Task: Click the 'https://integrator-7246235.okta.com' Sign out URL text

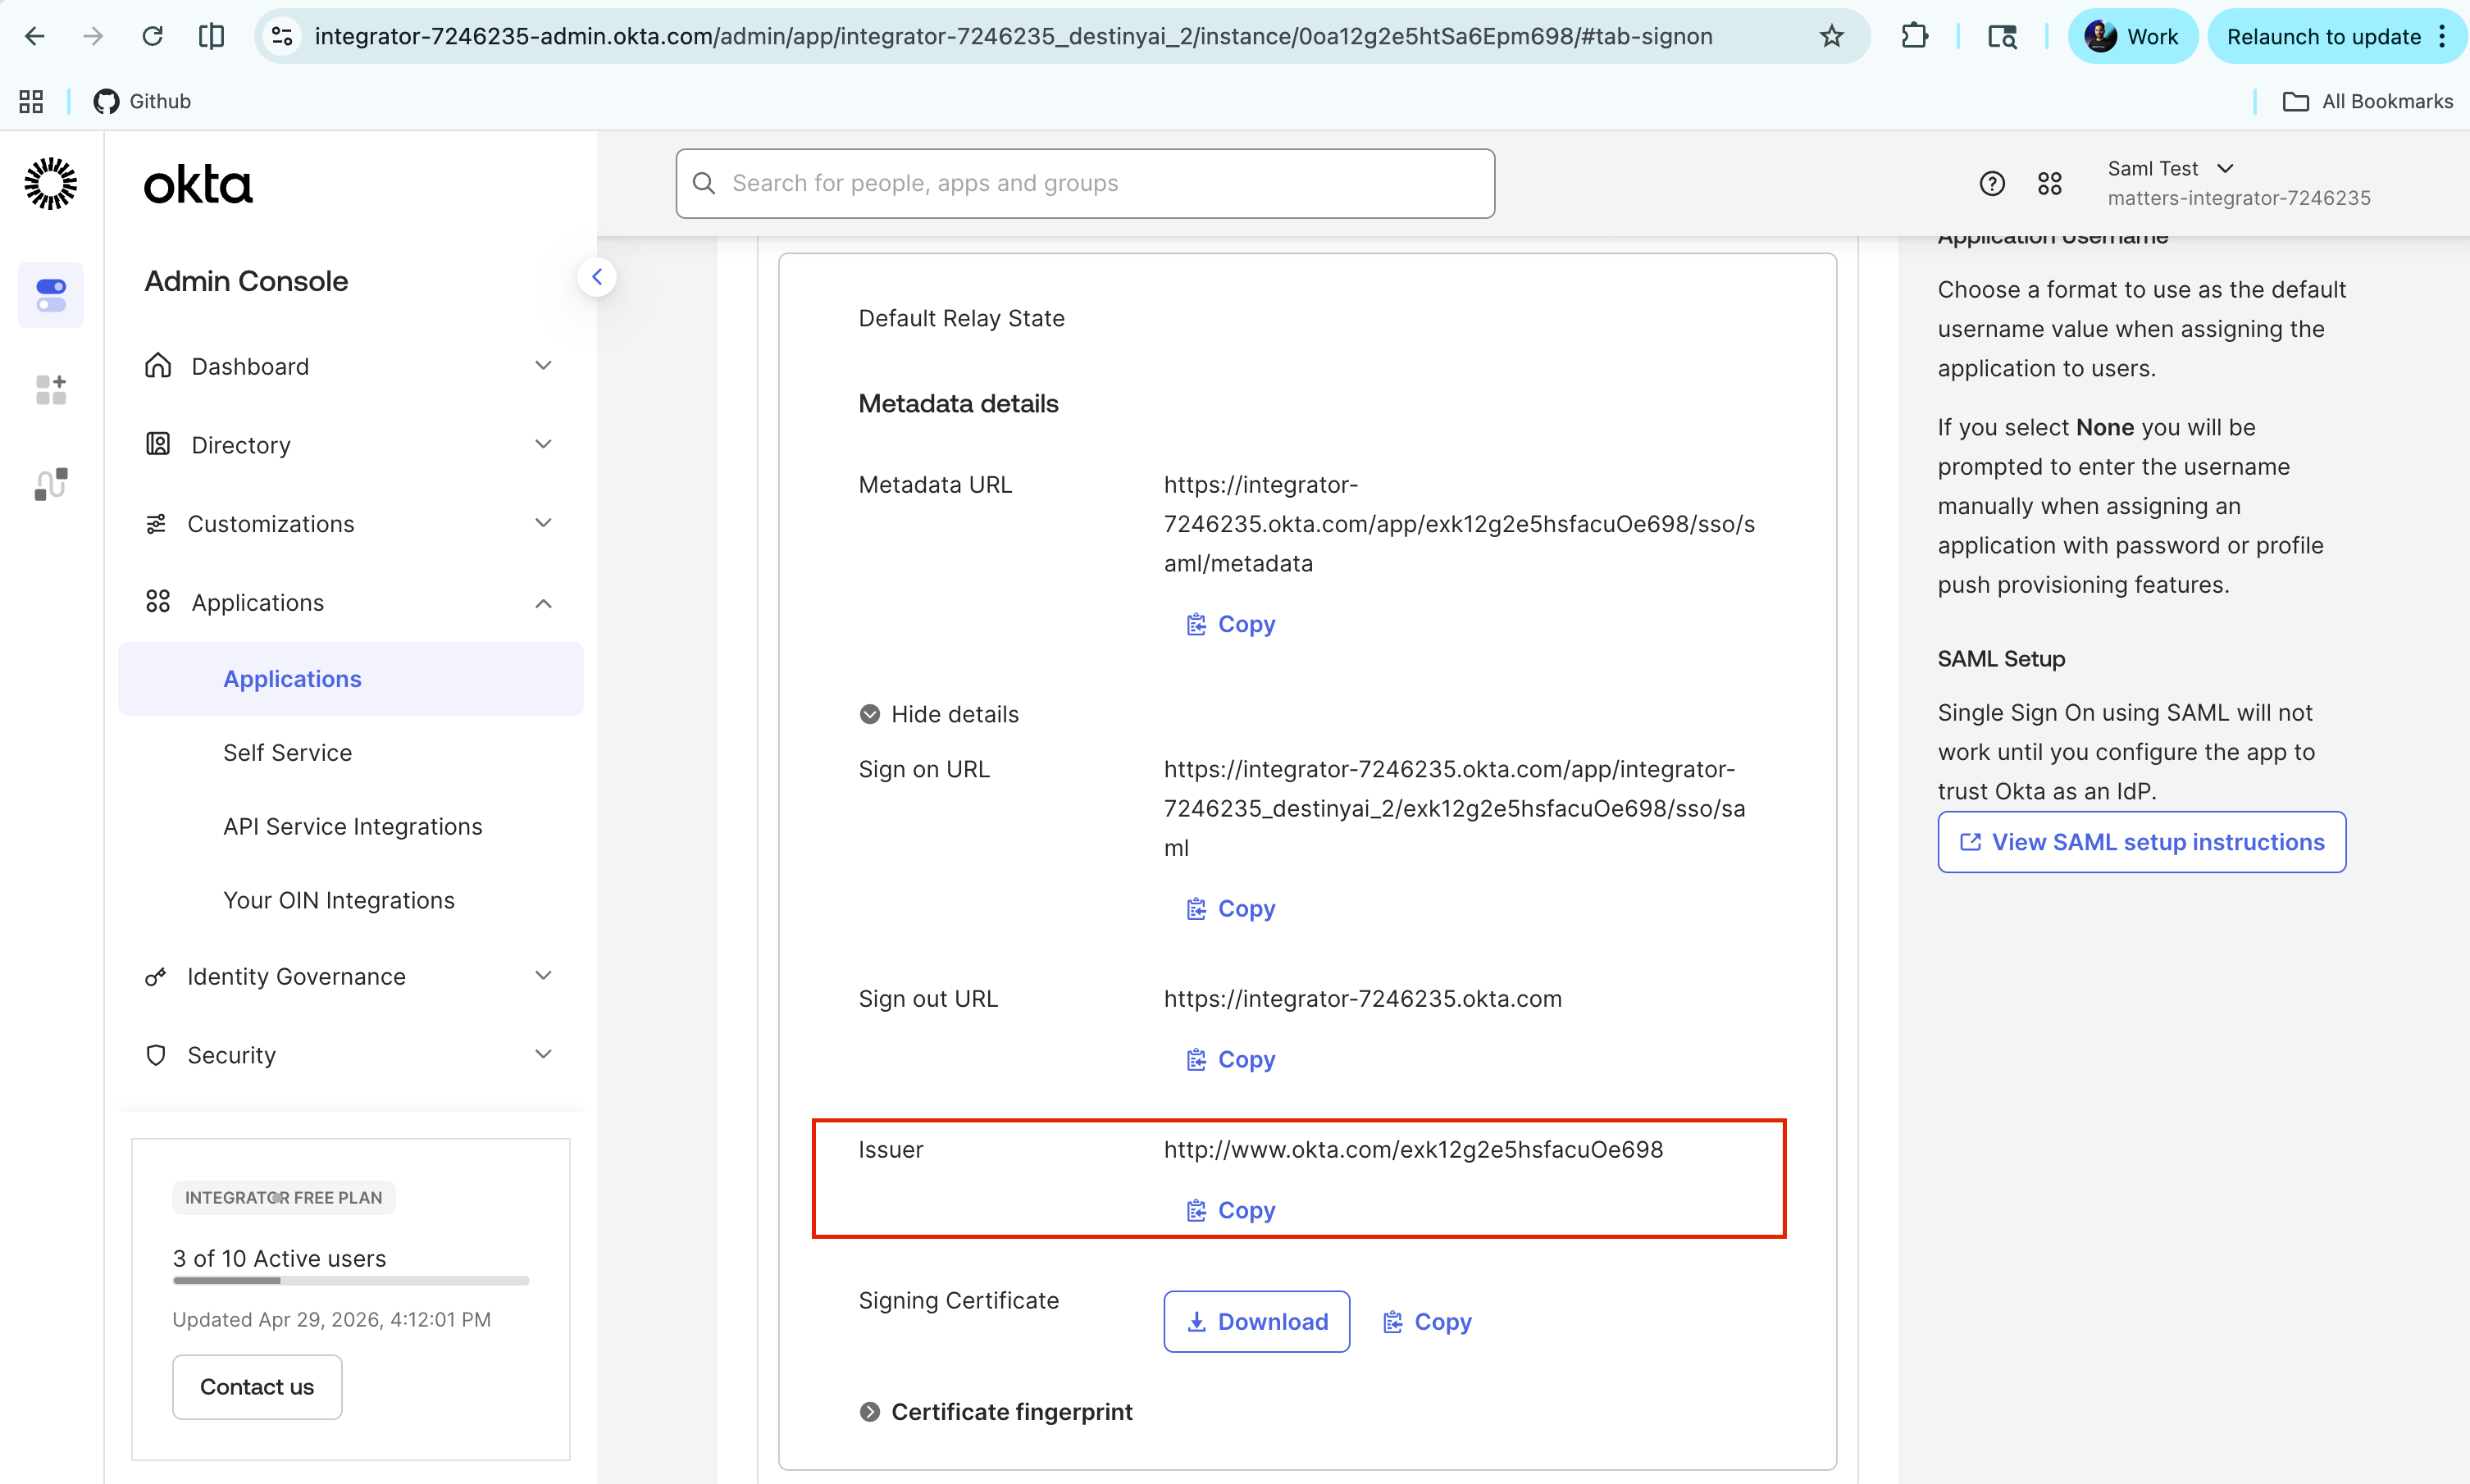Action: point(1363,999)
